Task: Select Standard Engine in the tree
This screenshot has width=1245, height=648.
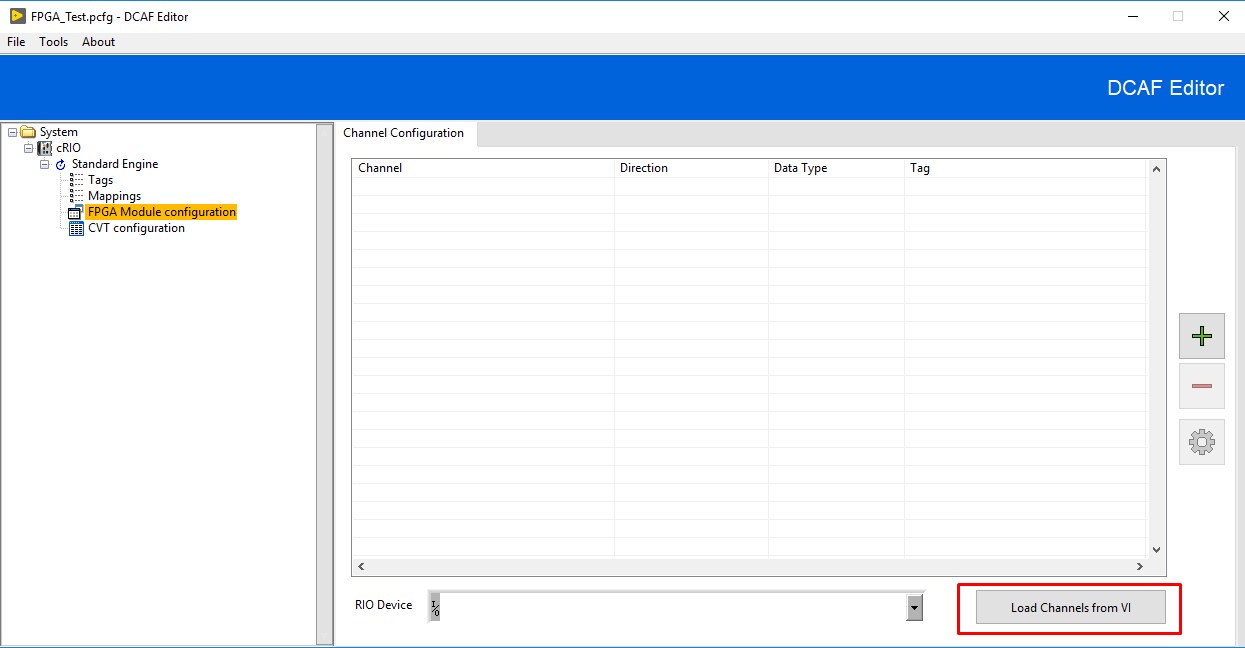Action: [115, 164]
